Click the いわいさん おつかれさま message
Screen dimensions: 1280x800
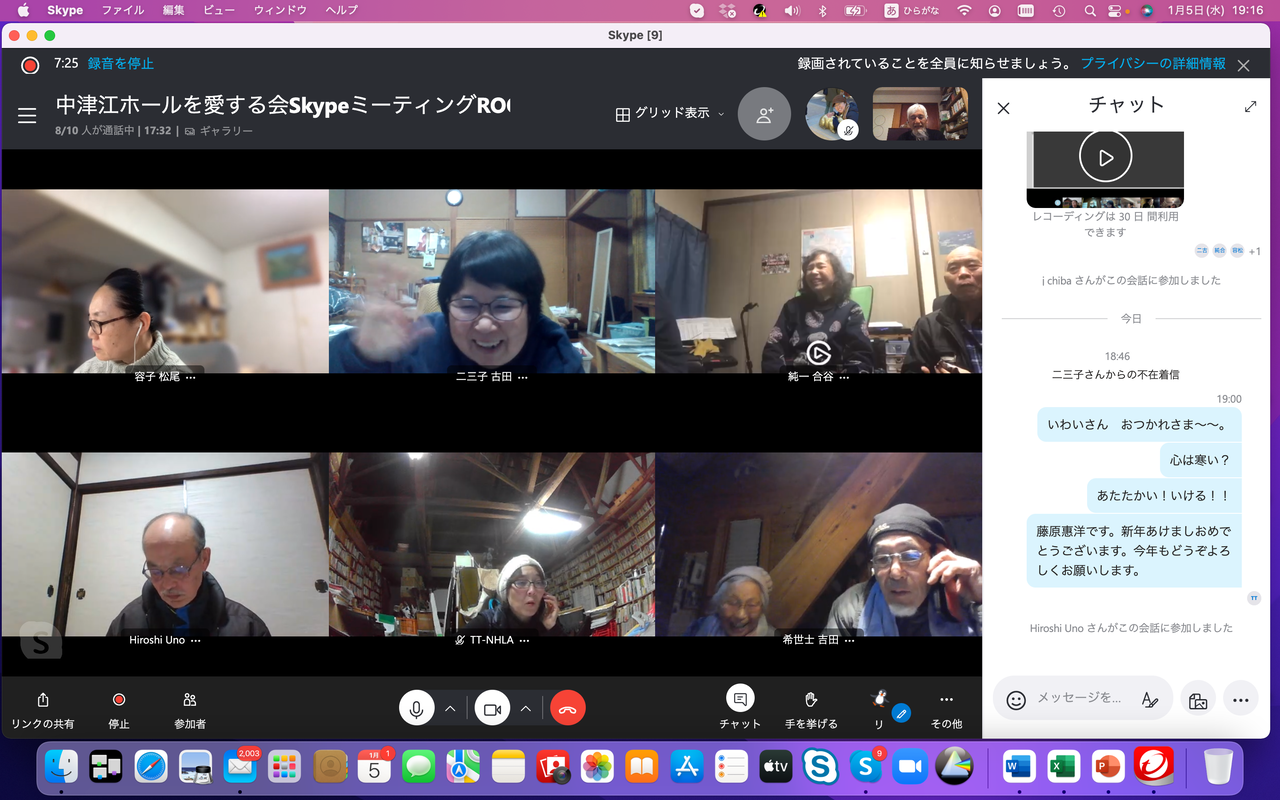tap(1138, 424)
